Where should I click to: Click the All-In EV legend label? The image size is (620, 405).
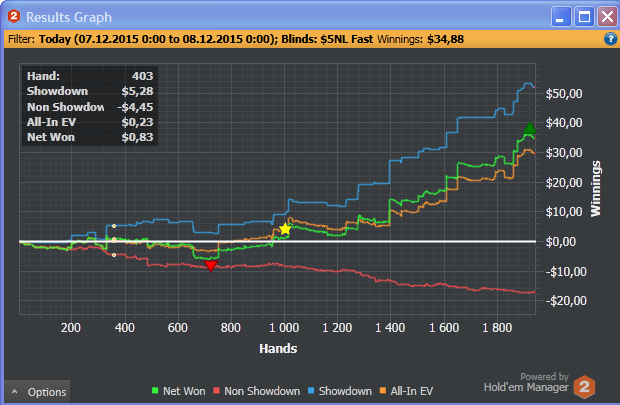tap(412, 391)
